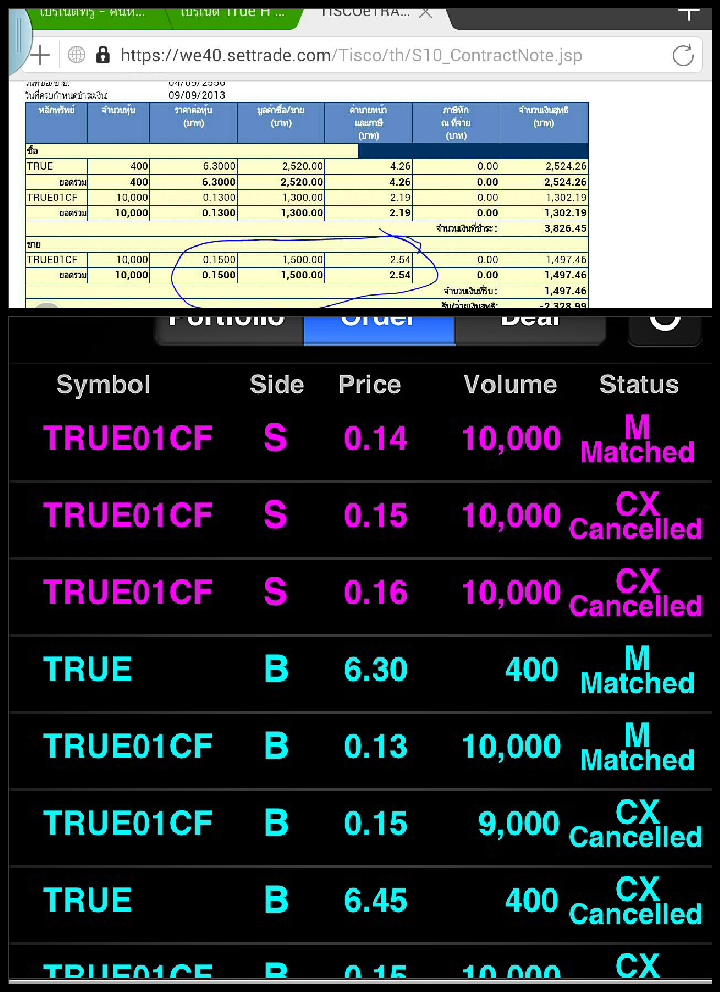This screenshot has width=720, height=992.
Task: Tap the 9,000 volume value
Action: click(x=519, y=824)
